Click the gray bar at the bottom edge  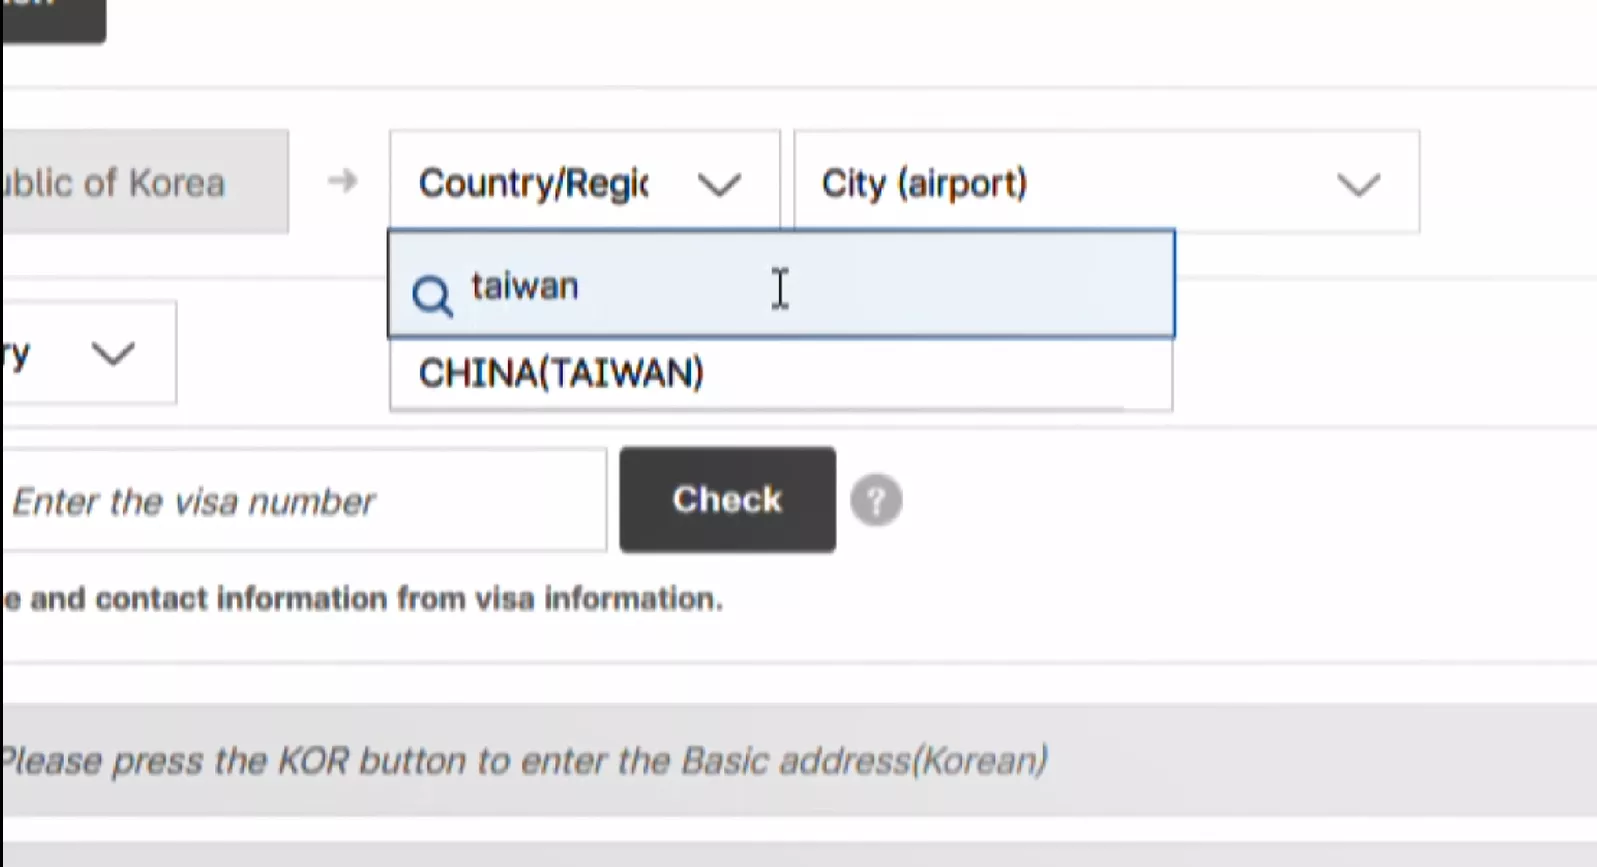click(x=800, y=855)
